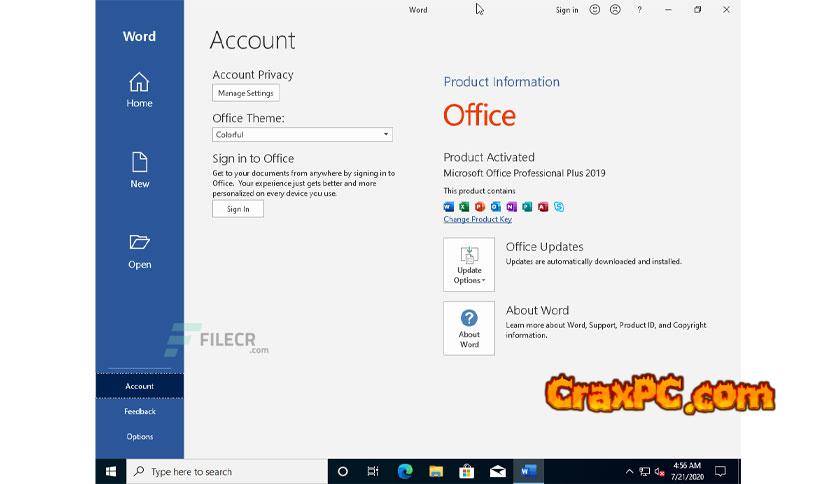Image resolution: width=836 pixels, height=484 pixels.
Task: Select the Account tab in sidebar
Action: click(139, 386)
